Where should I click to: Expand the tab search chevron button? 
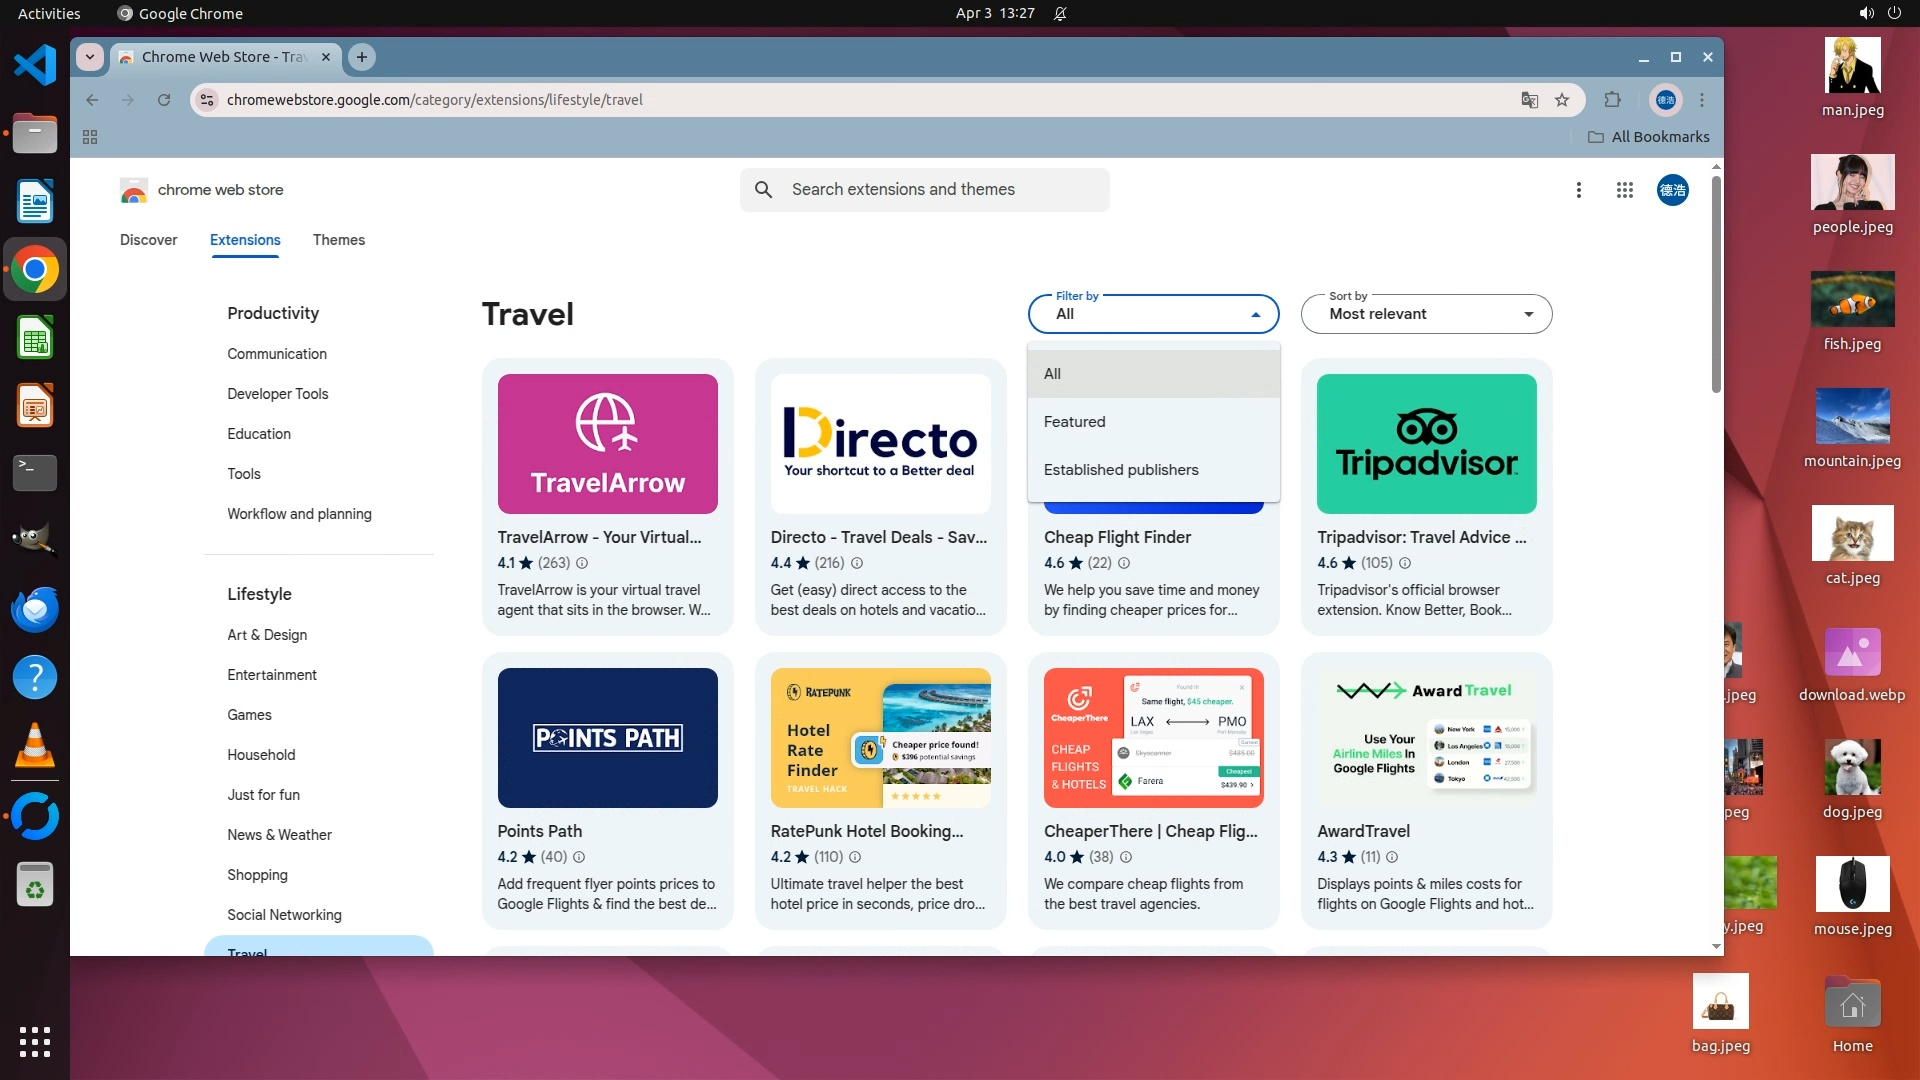click(90, 57)
